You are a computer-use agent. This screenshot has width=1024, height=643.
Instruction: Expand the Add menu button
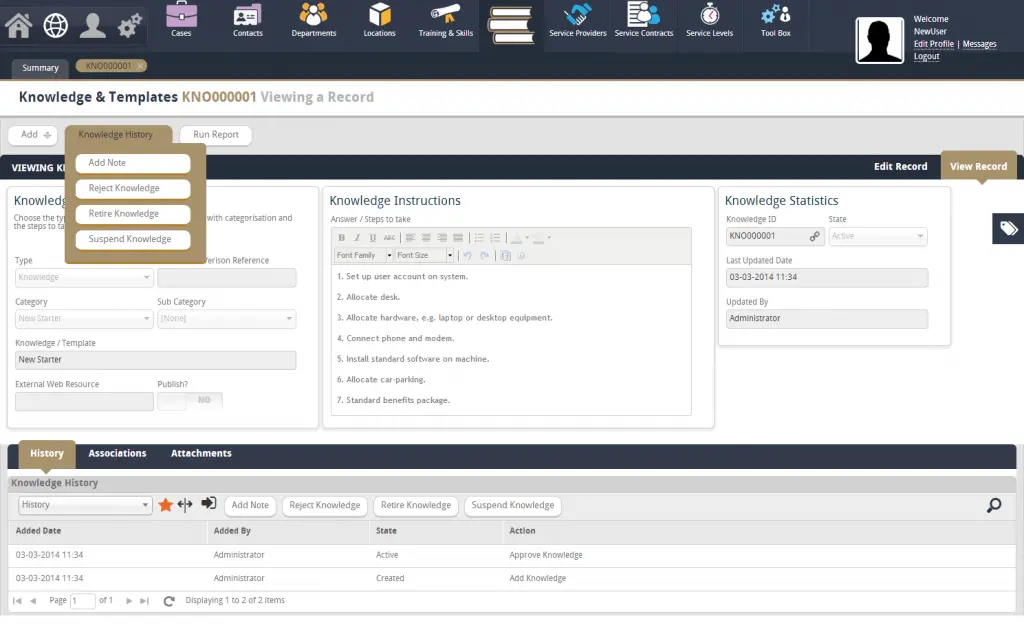click(x=33, y=135)
